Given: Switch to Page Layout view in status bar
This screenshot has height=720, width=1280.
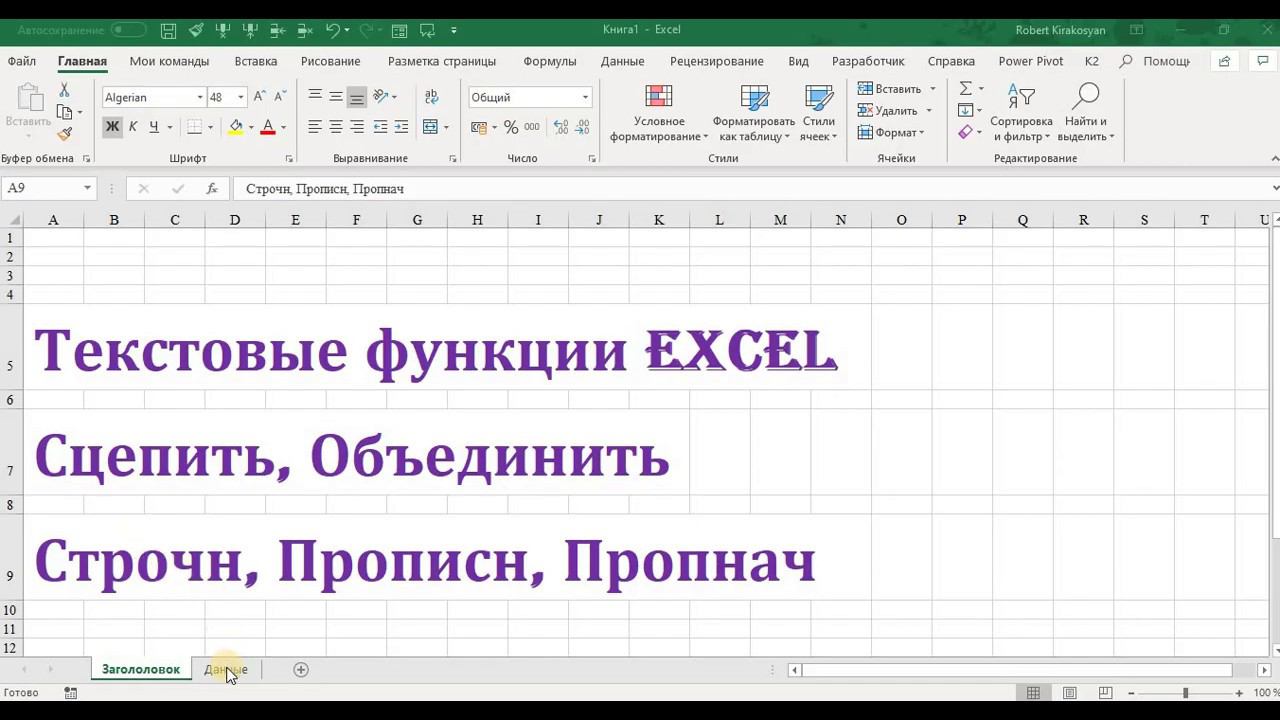Looking at the screenshot, I should click(1070, 693).
